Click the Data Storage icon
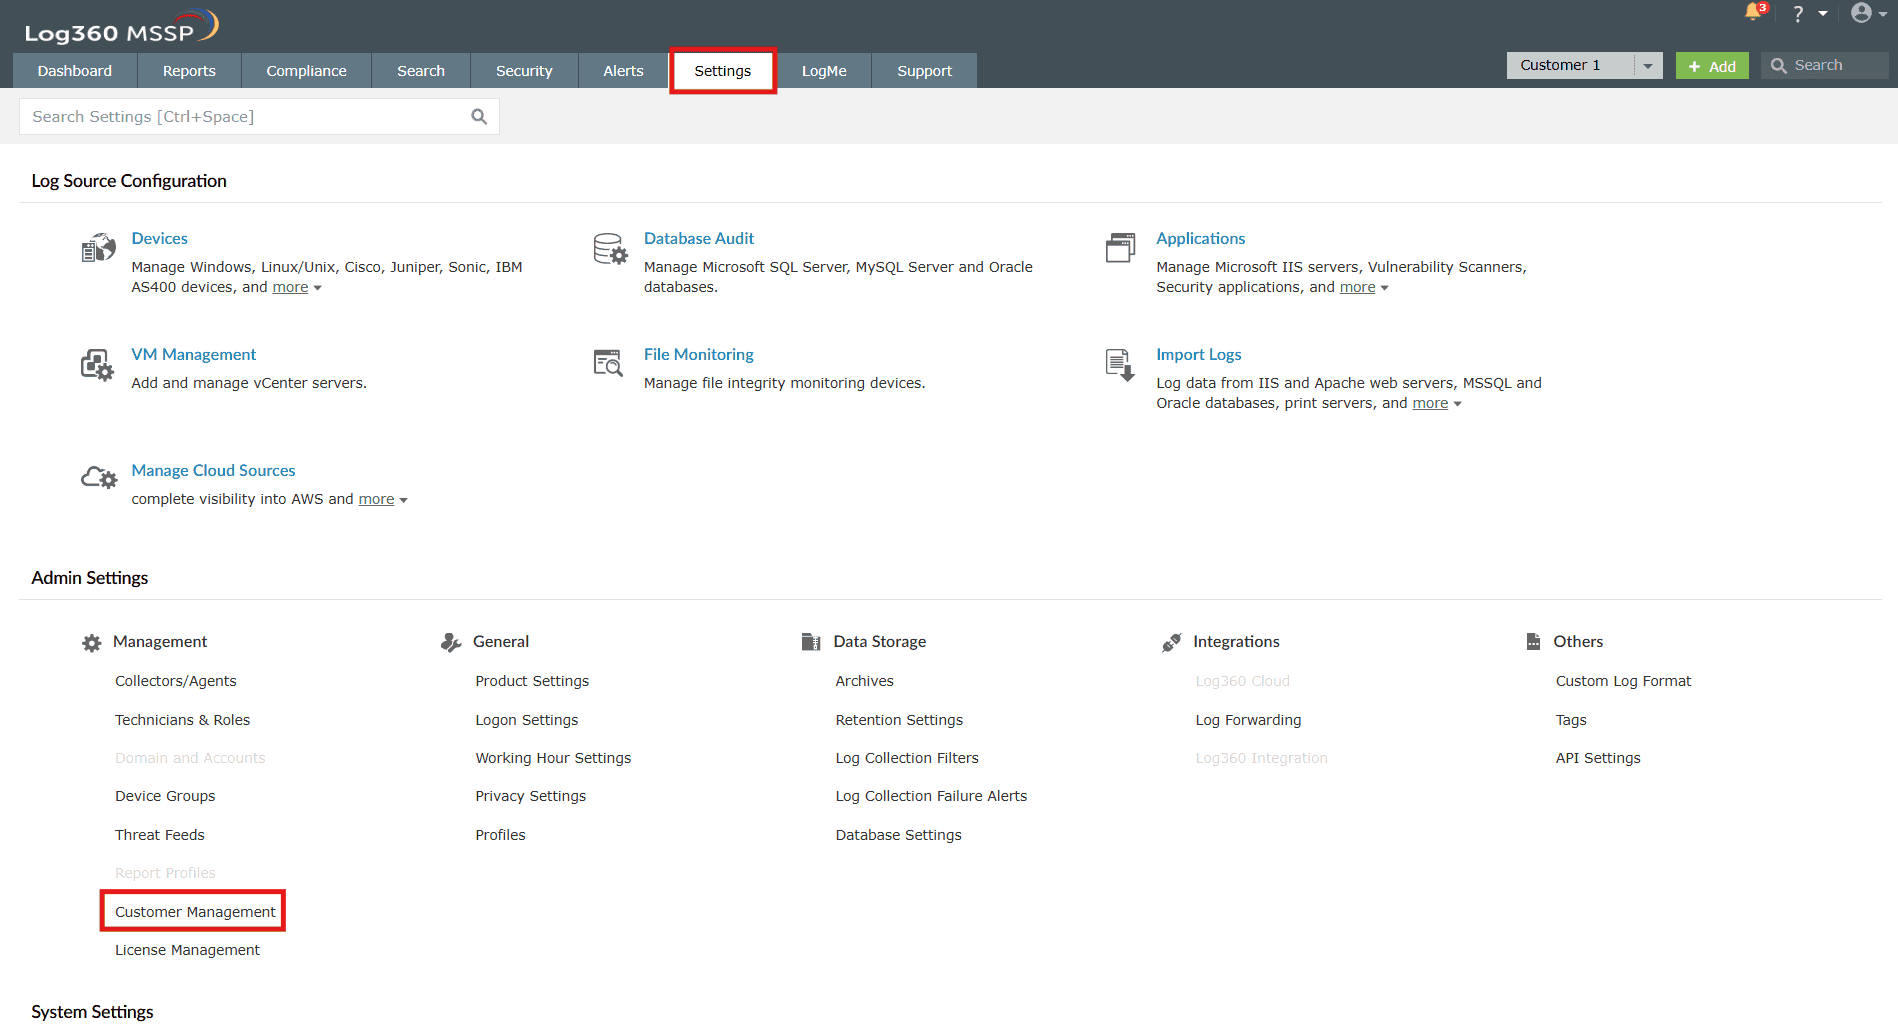The image size is (1898, 1031). [x=811, y=642]
